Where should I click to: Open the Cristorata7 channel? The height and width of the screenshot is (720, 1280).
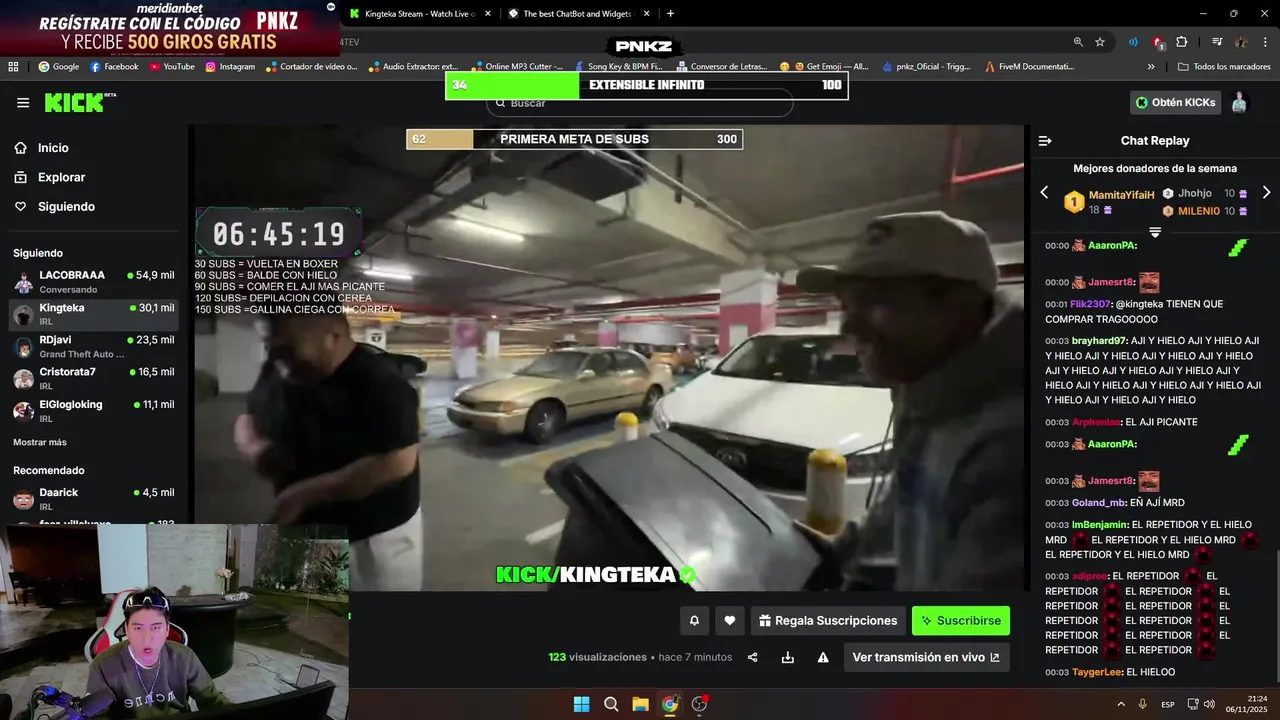[x=93, y=378]
